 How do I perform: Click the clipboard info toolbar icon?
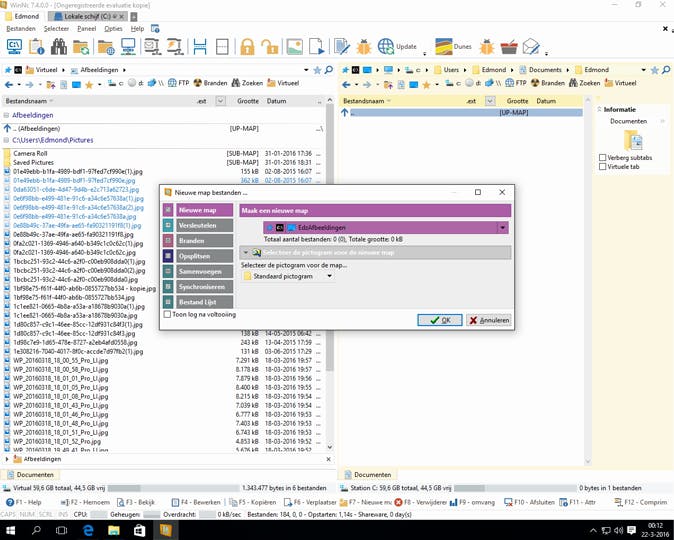[36, 46]
